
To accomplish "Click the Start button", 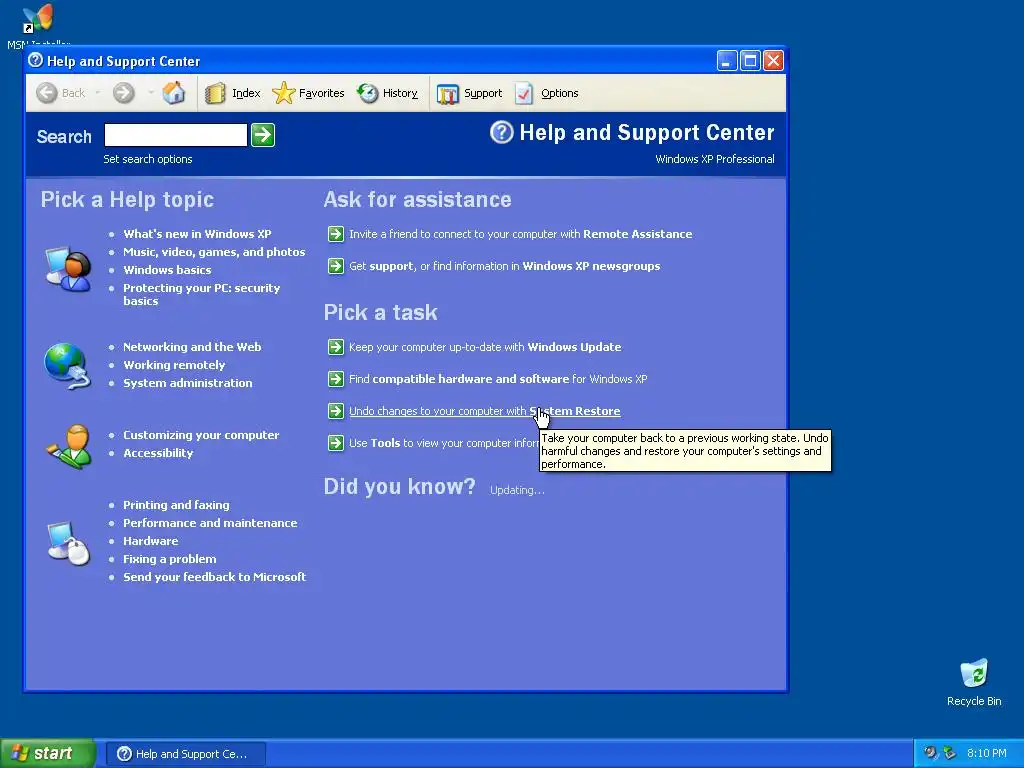I will coord(47,753).
